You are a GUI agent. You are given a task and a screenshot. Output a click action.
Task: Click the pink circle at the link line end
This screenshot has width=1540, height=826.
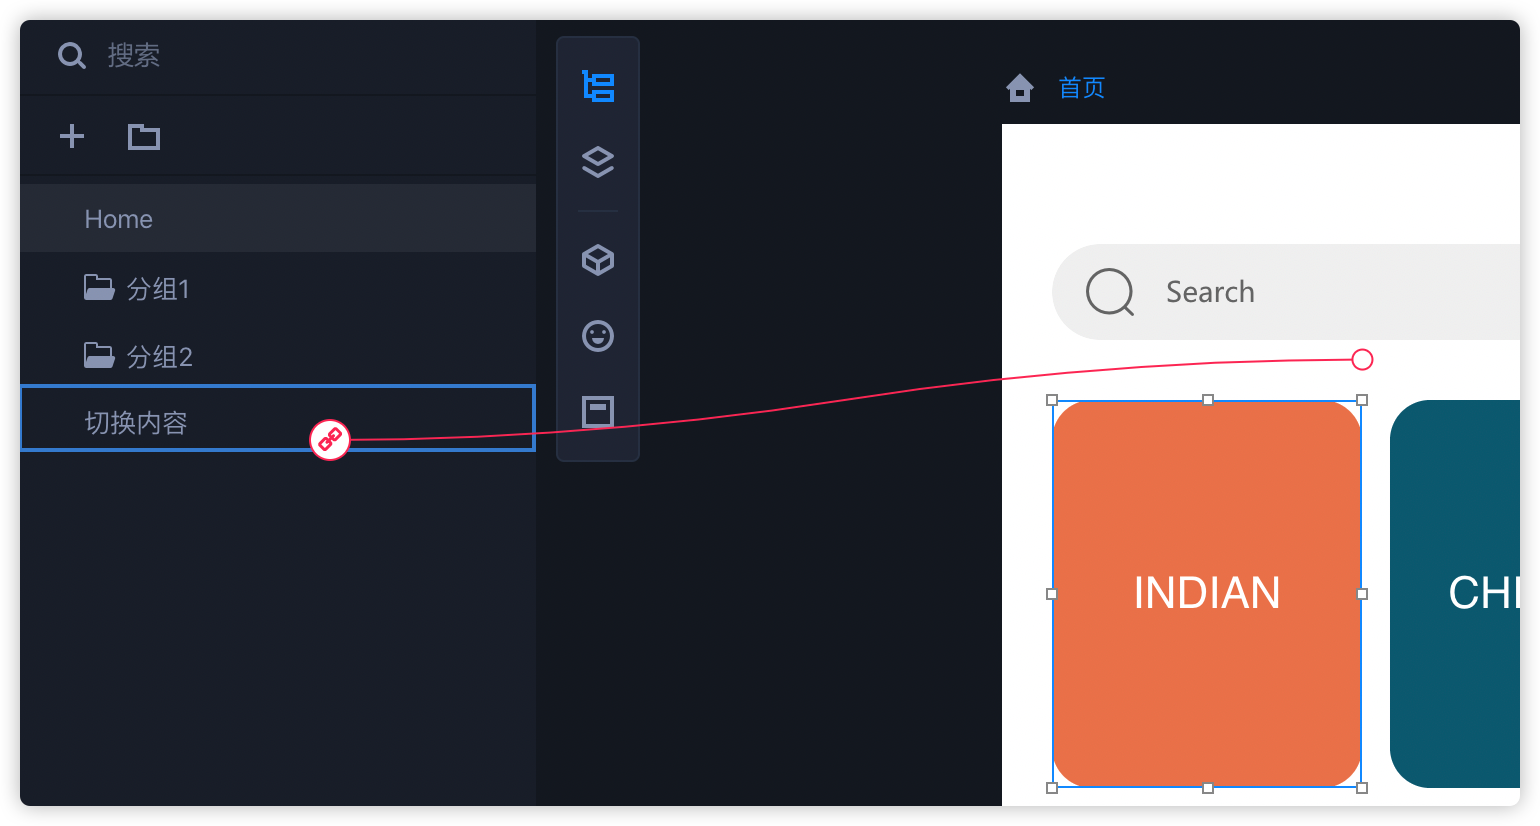coord(1362,360)
